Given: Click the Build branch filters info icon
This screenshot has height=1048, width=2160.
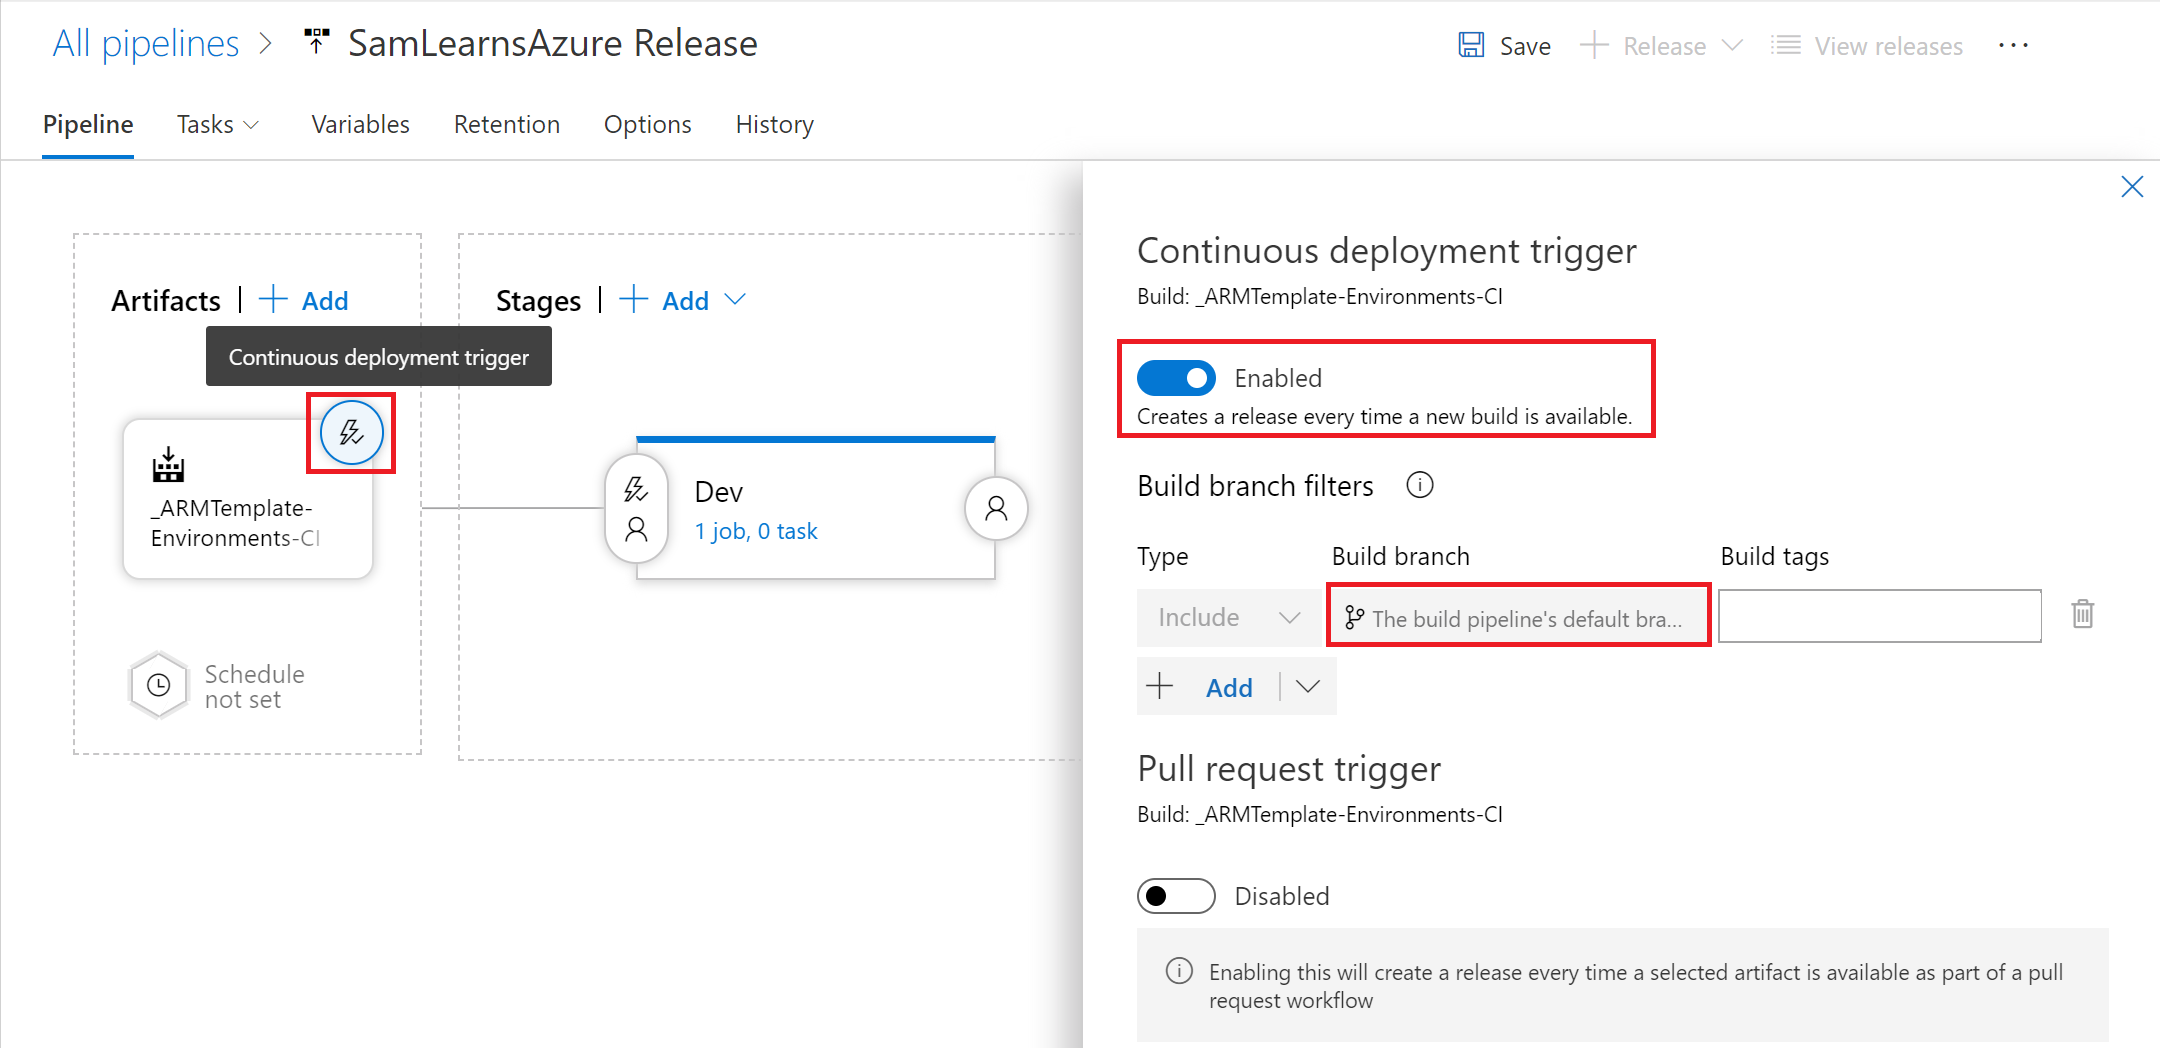Looking at the screenshot, I should 1419,486.
